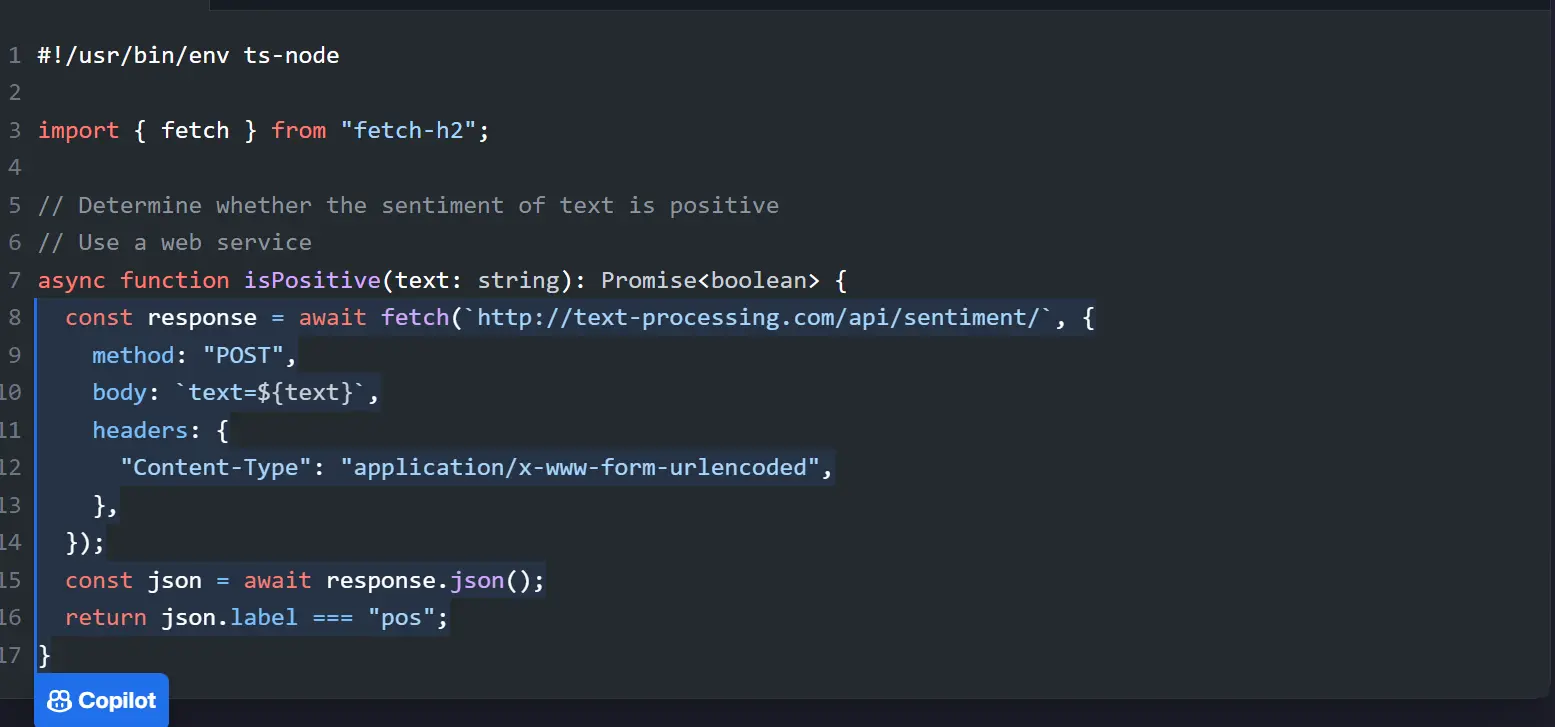Image resolution: width=1555 pixels, height=727 pixels.
Task: Click the "Content-Type" header key
Action: click(215, 467)
